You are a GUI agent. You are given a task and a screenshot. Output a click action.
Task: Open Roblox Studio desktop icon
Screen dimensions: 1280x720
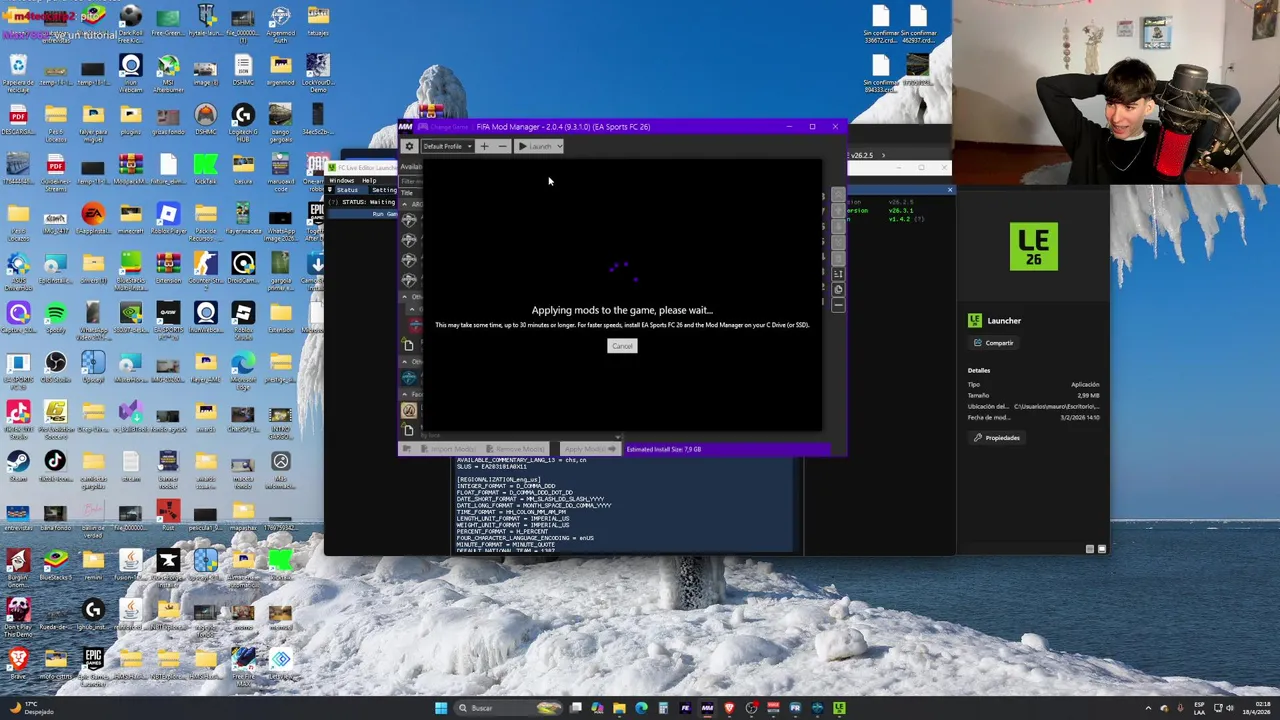(x=242, y=320)
